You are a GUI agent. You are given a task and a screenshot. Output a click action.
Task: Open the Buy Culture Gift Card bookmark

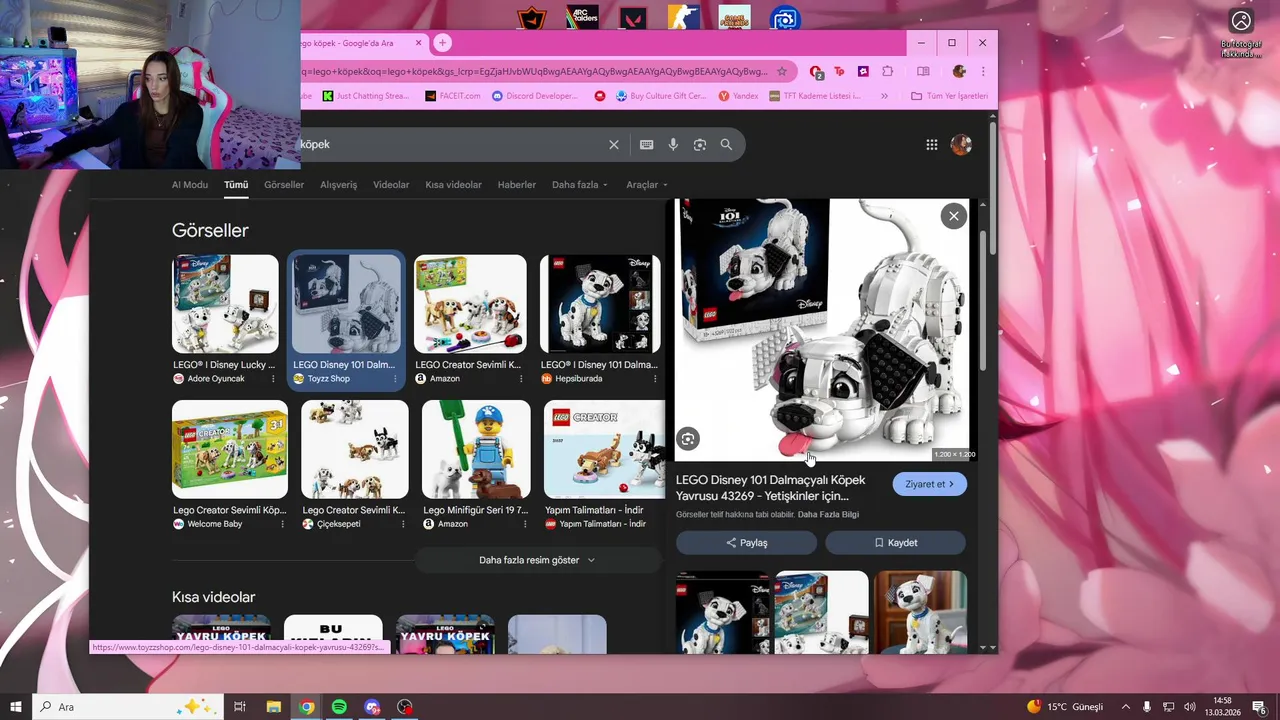coord(662,96)
